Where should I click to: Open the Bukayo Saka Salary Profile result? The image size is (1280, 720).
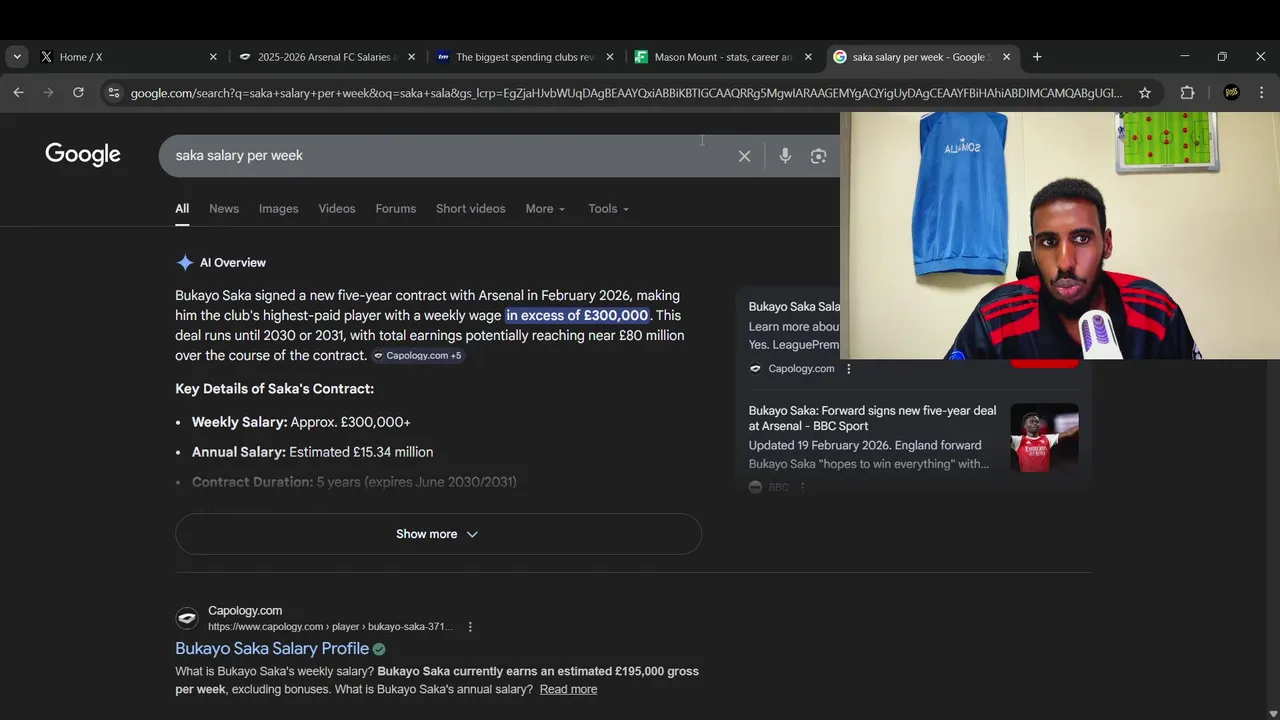coord(272,649)
